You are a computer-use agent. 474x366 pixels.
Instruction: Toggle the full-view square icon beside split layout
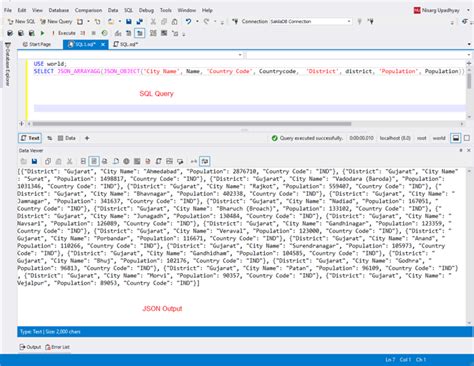(x=467, y=138)
